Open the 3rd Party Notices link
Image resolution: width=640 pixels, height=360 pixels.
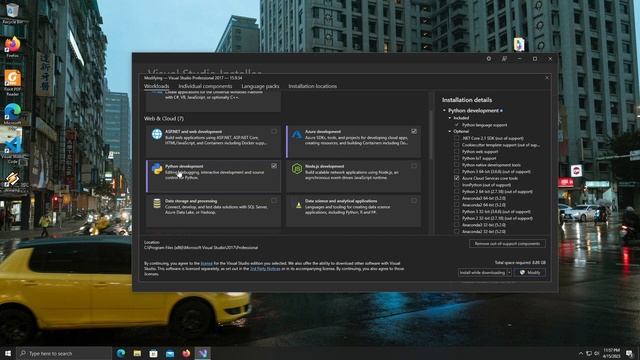click(x=265, y=269)
